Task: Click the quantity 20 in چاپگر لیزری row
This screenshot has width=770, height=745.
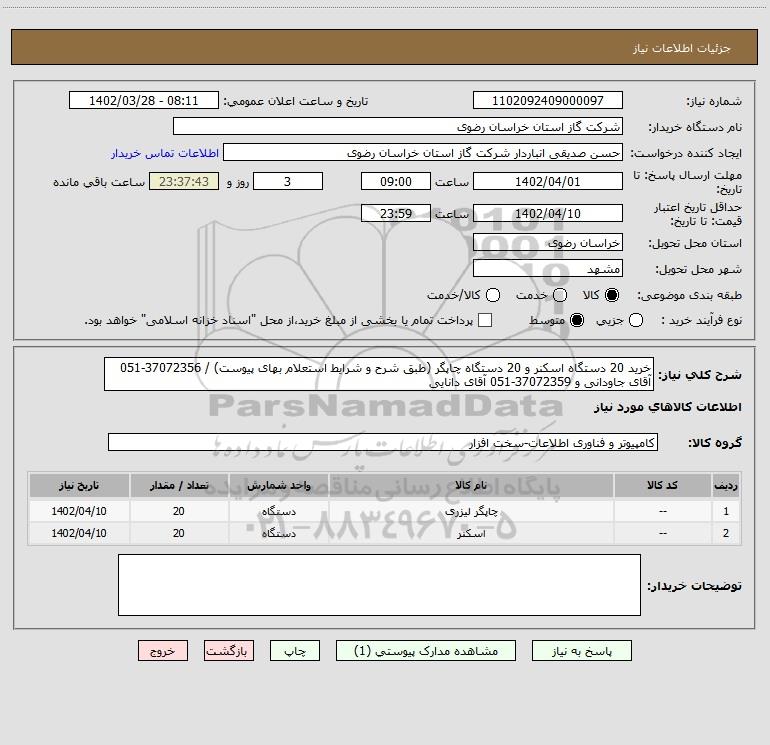Action: pyautogui.click(x=179, y=511)
